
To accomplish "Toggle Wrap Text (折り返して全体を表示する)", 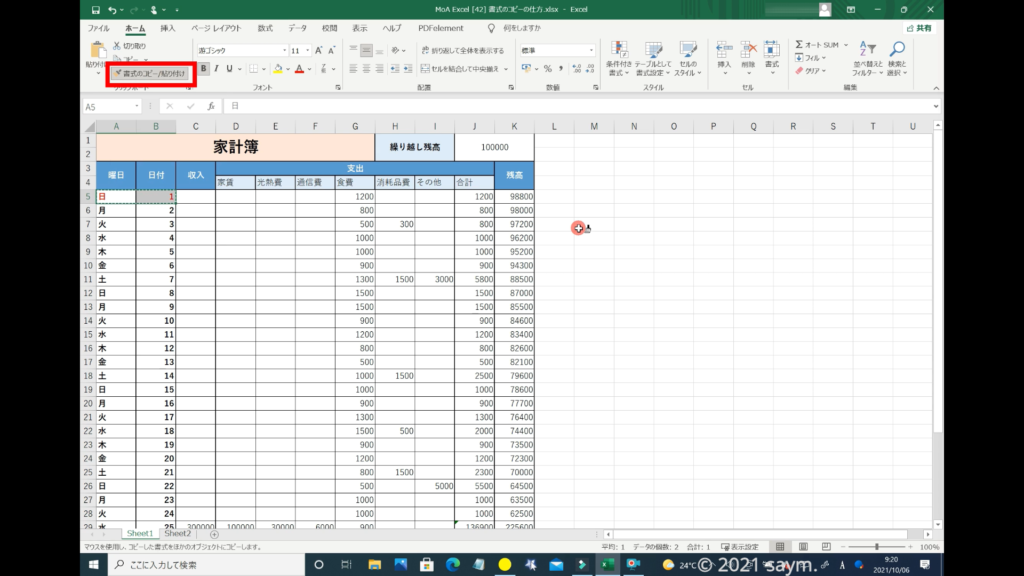I will (463, 50).
